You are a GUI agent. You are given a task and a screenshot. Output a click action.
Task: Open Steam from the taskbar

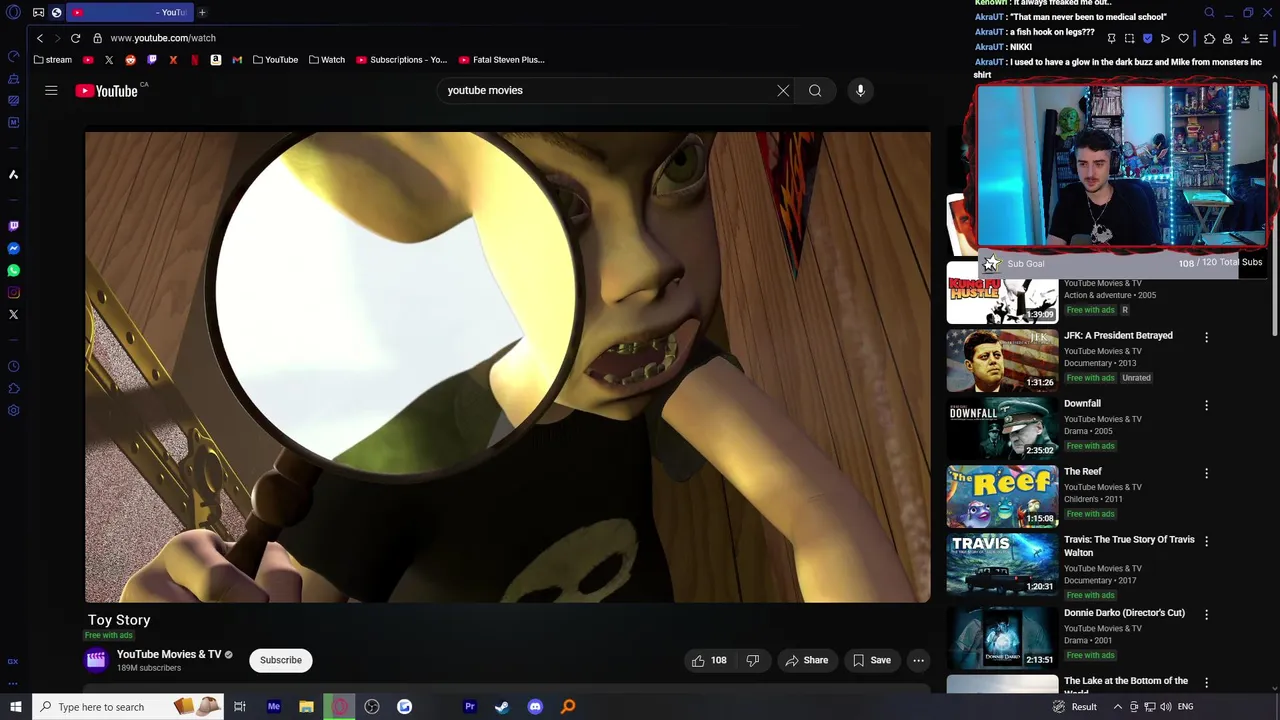coord(502,707)
